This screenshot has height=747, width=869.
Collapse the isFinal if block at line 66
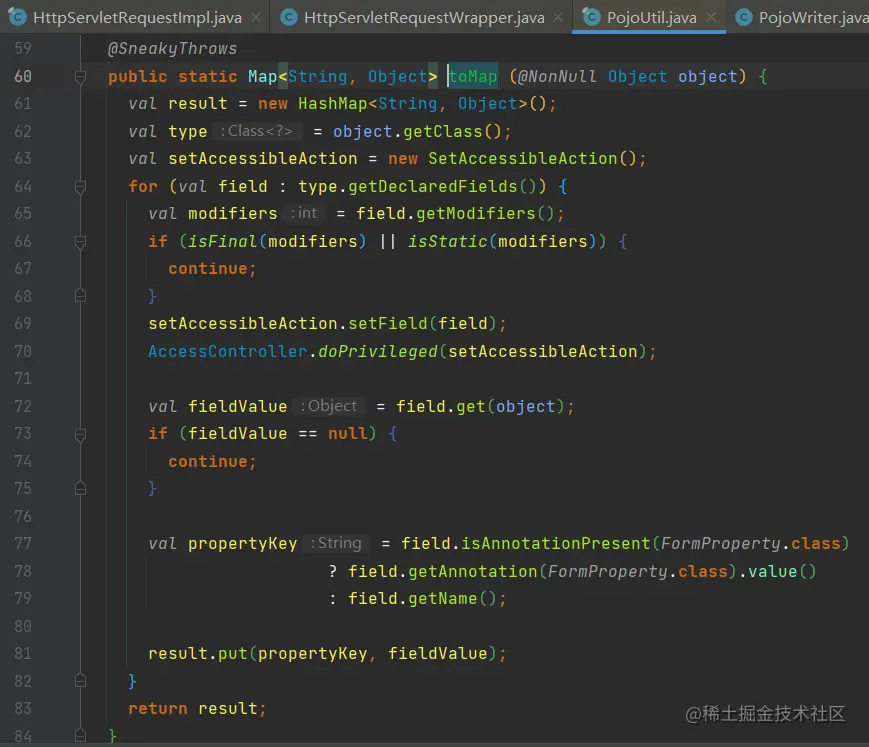pyautogui.click(x=80, y=242)
